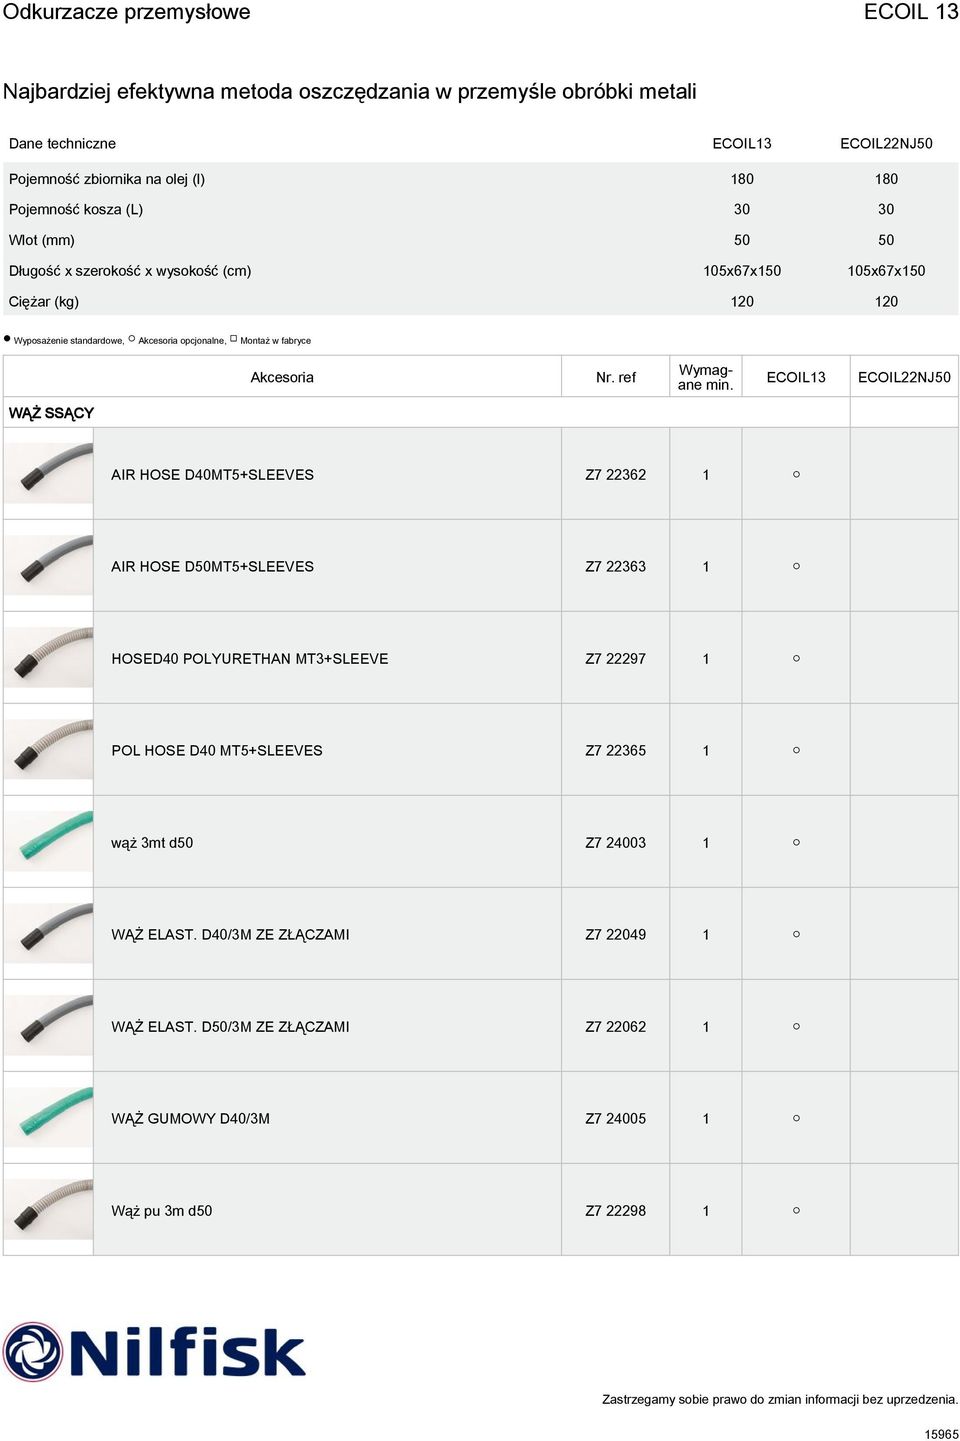Click the HOSED40 POLYURETHAN hose image
Image resolution: width=960 pixels, height=1441 pixels.
[x=49, y=657]
